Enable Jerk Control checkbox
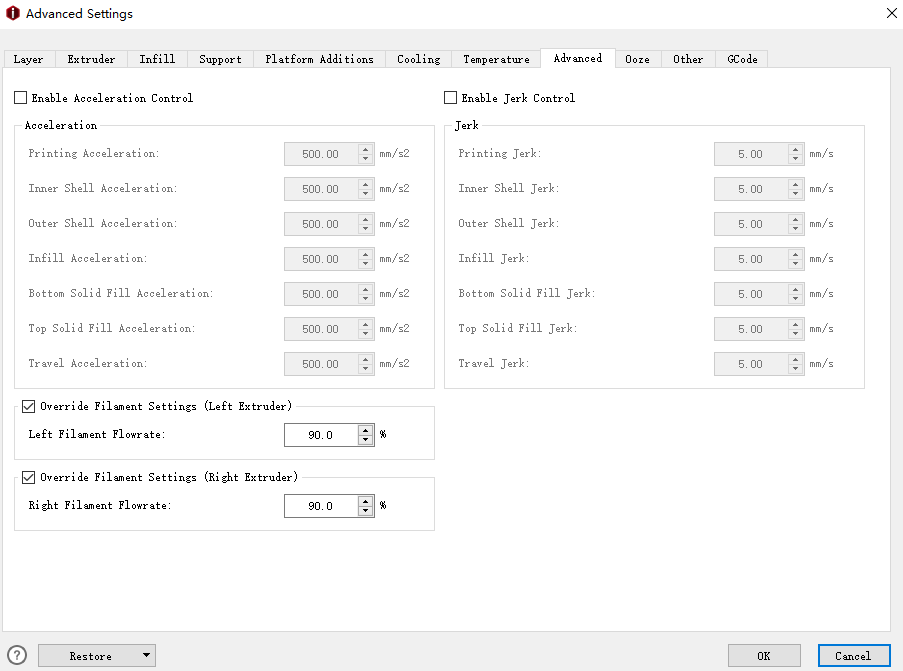This screenshot has width=903, height=671. click(451, 98)
